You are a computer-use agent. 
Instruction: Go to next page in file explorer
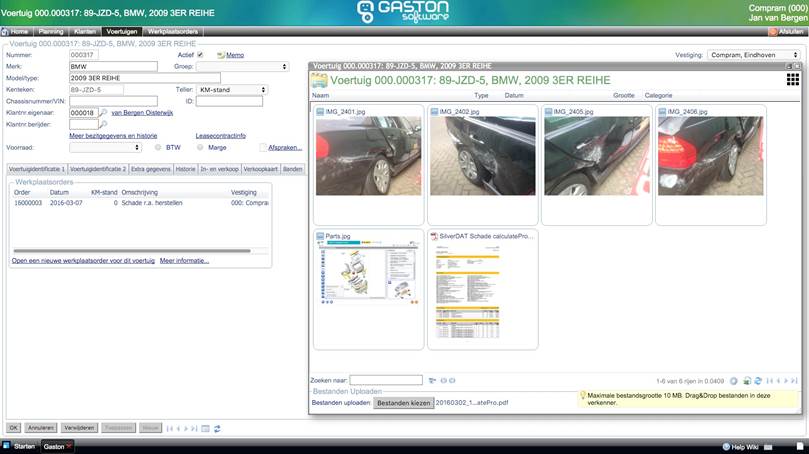click(x=786, y=381)
